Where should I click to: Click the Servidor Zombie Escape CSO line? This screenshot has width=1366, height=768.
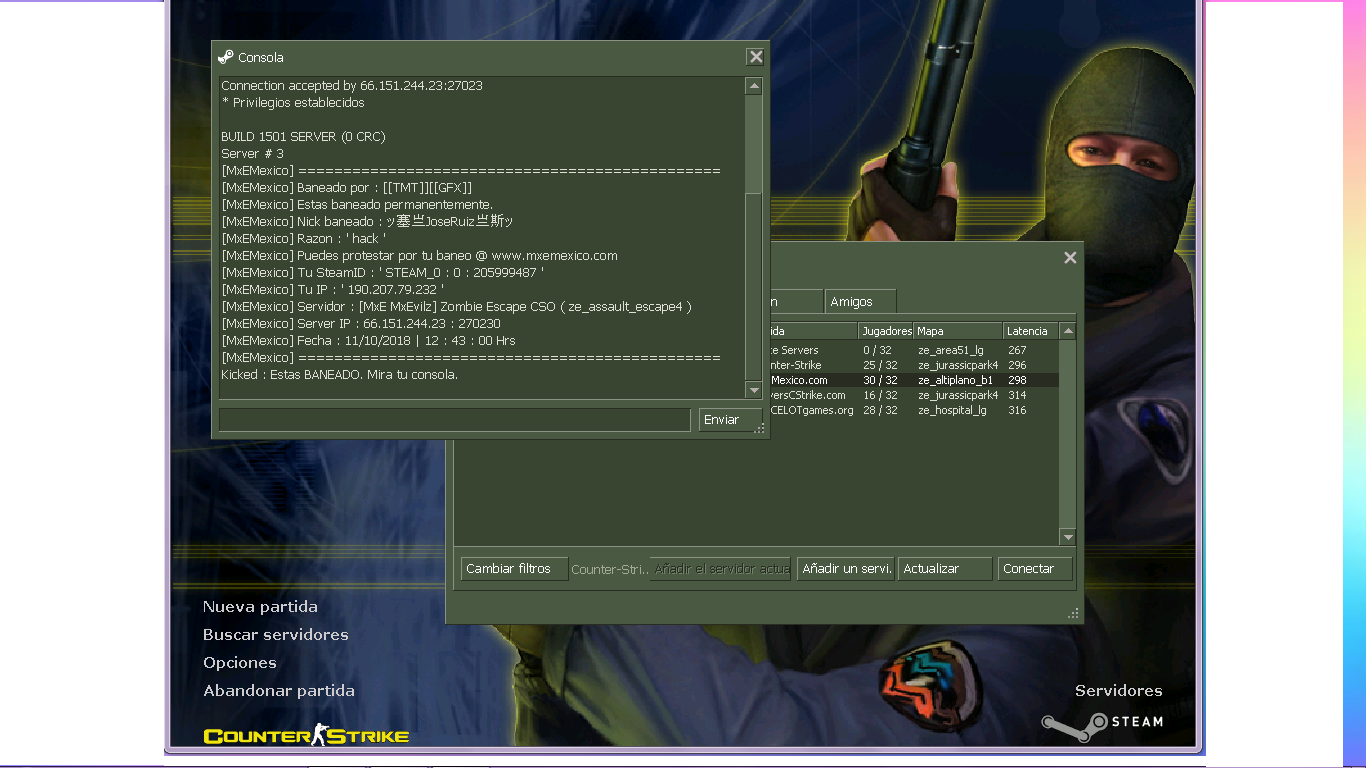(x=456, y=307)
